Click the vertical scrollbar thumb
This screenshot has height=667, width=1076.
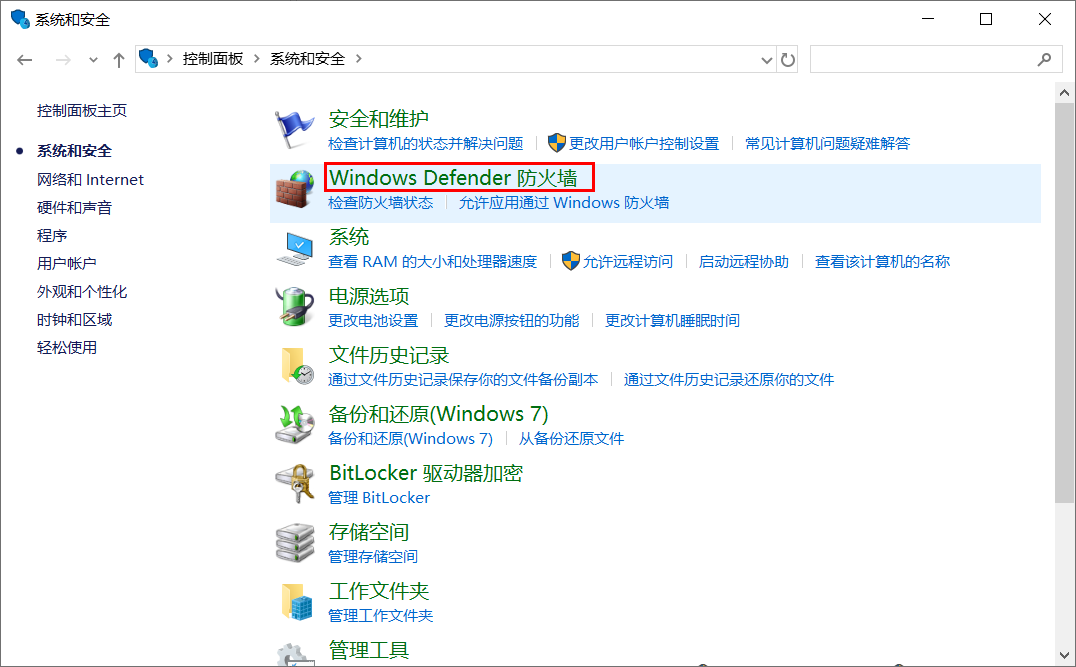pyautogui.click(x=1064, y=303)
